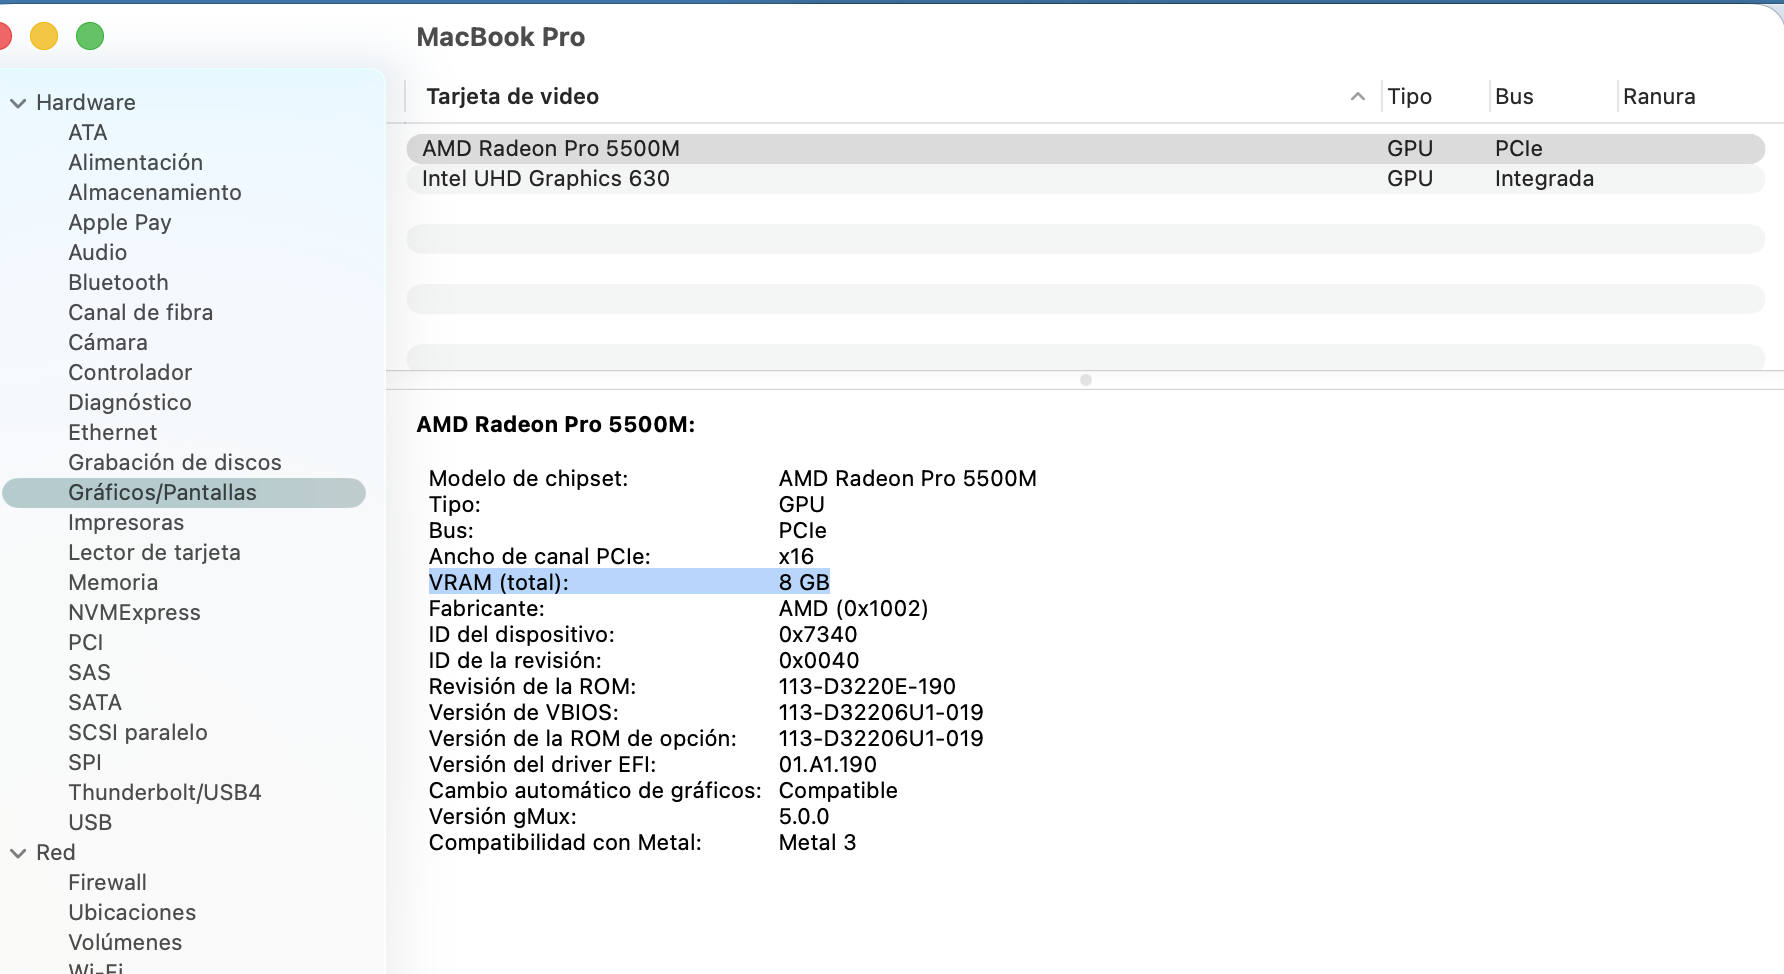Collapse the Red section chevron
Image resolution: width=1784 pixels, height=974 pixels.
coord(18,853)
